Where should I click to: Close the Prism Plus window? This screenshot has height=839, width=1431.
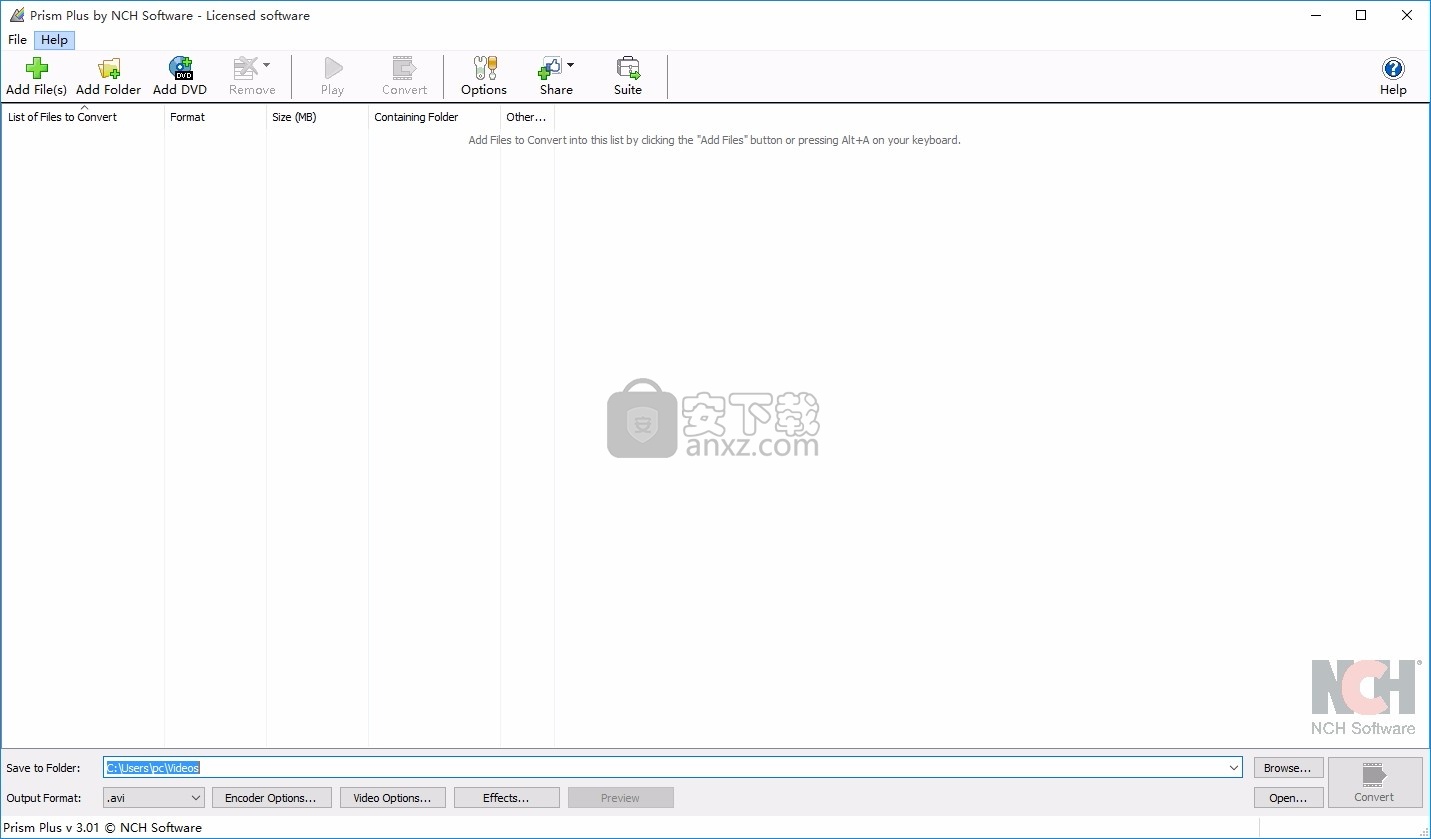click(x=1407, y=15)
